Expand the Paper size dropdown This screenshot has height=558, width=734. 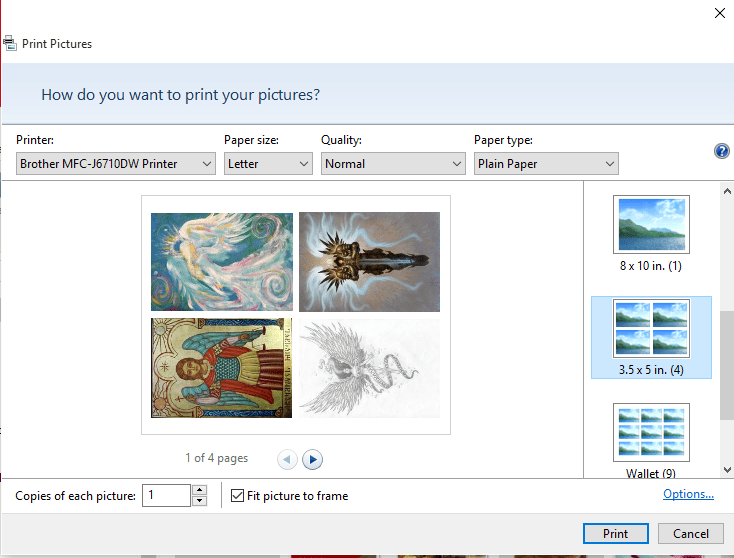[268, 164]
